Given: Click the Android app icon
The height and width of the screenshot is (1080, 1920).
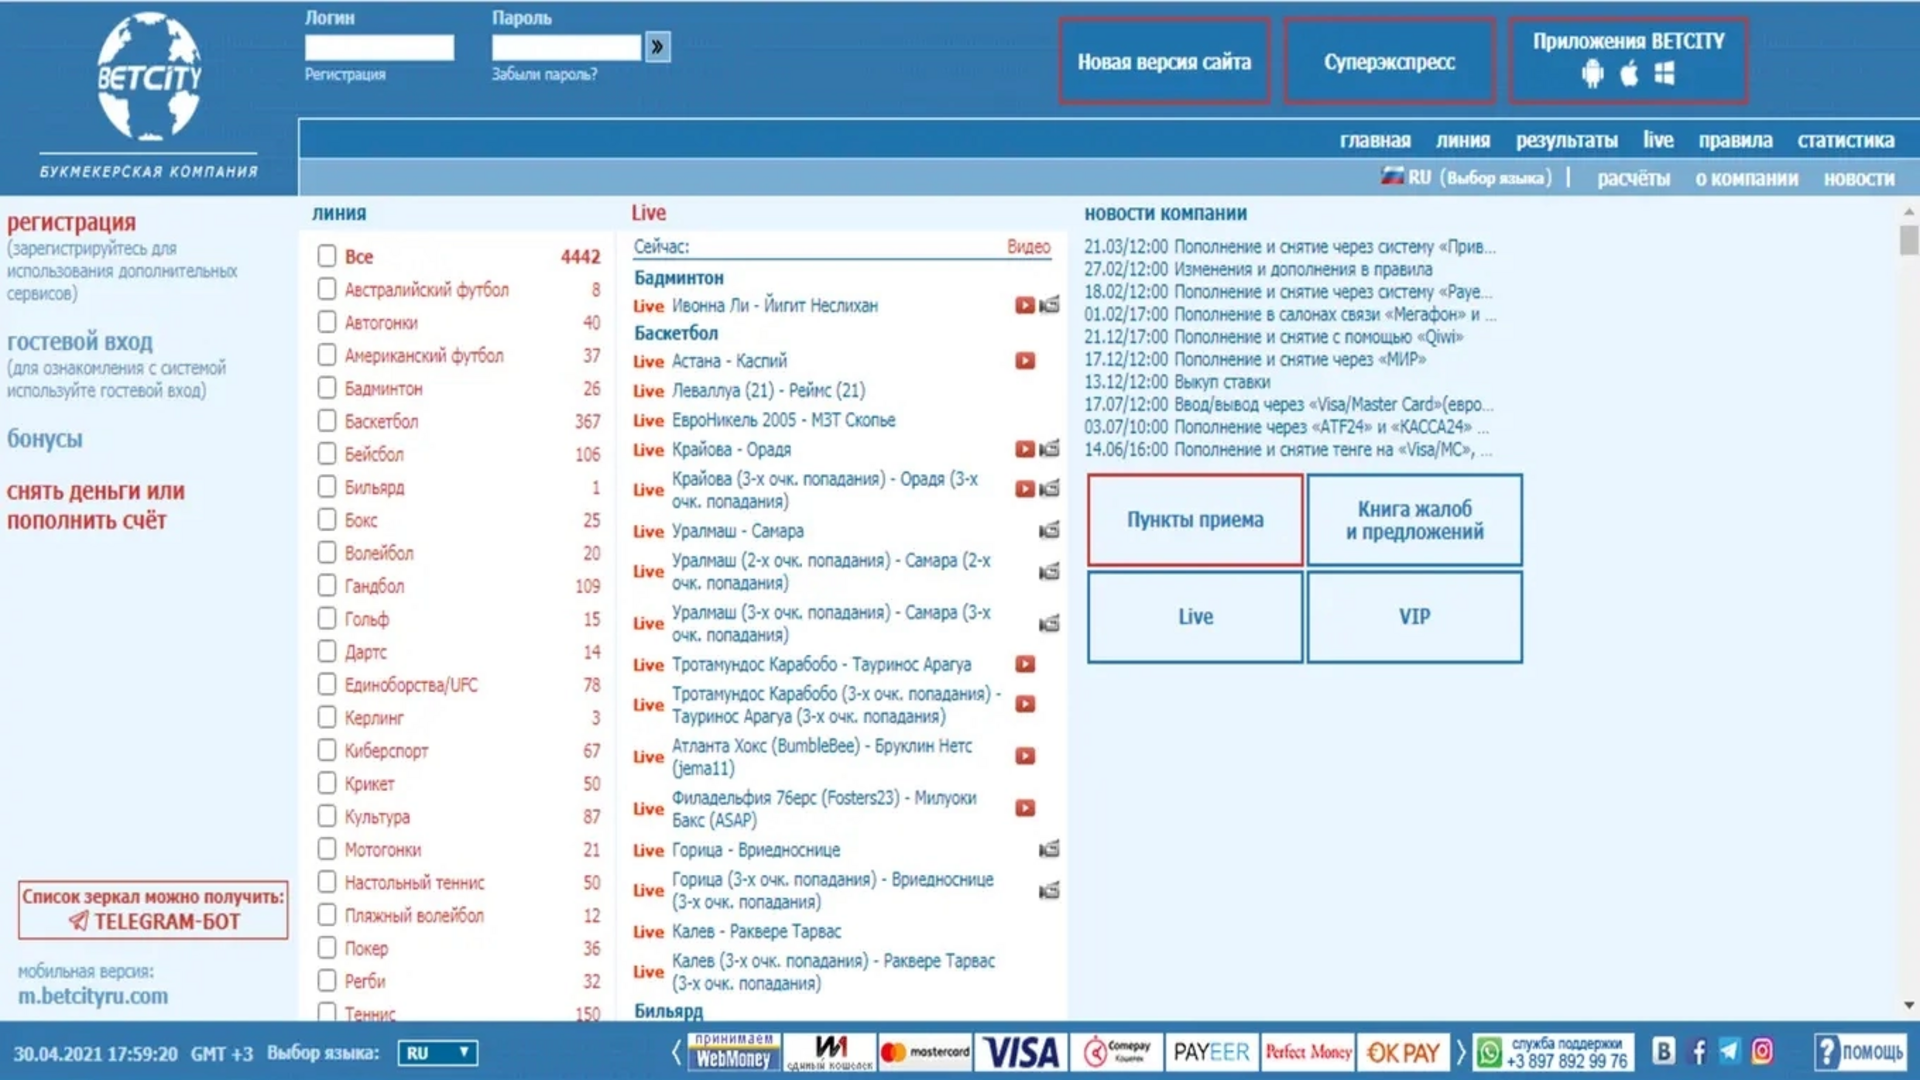Looking at the screenshot, I should tap(1592, 73).
